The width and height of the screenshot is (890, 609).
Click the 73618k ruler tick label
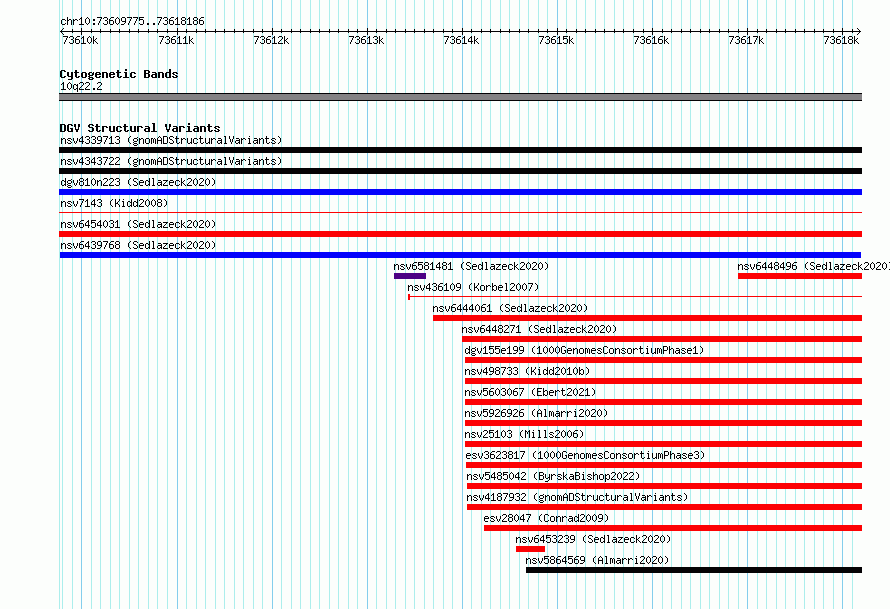(841, 40)
